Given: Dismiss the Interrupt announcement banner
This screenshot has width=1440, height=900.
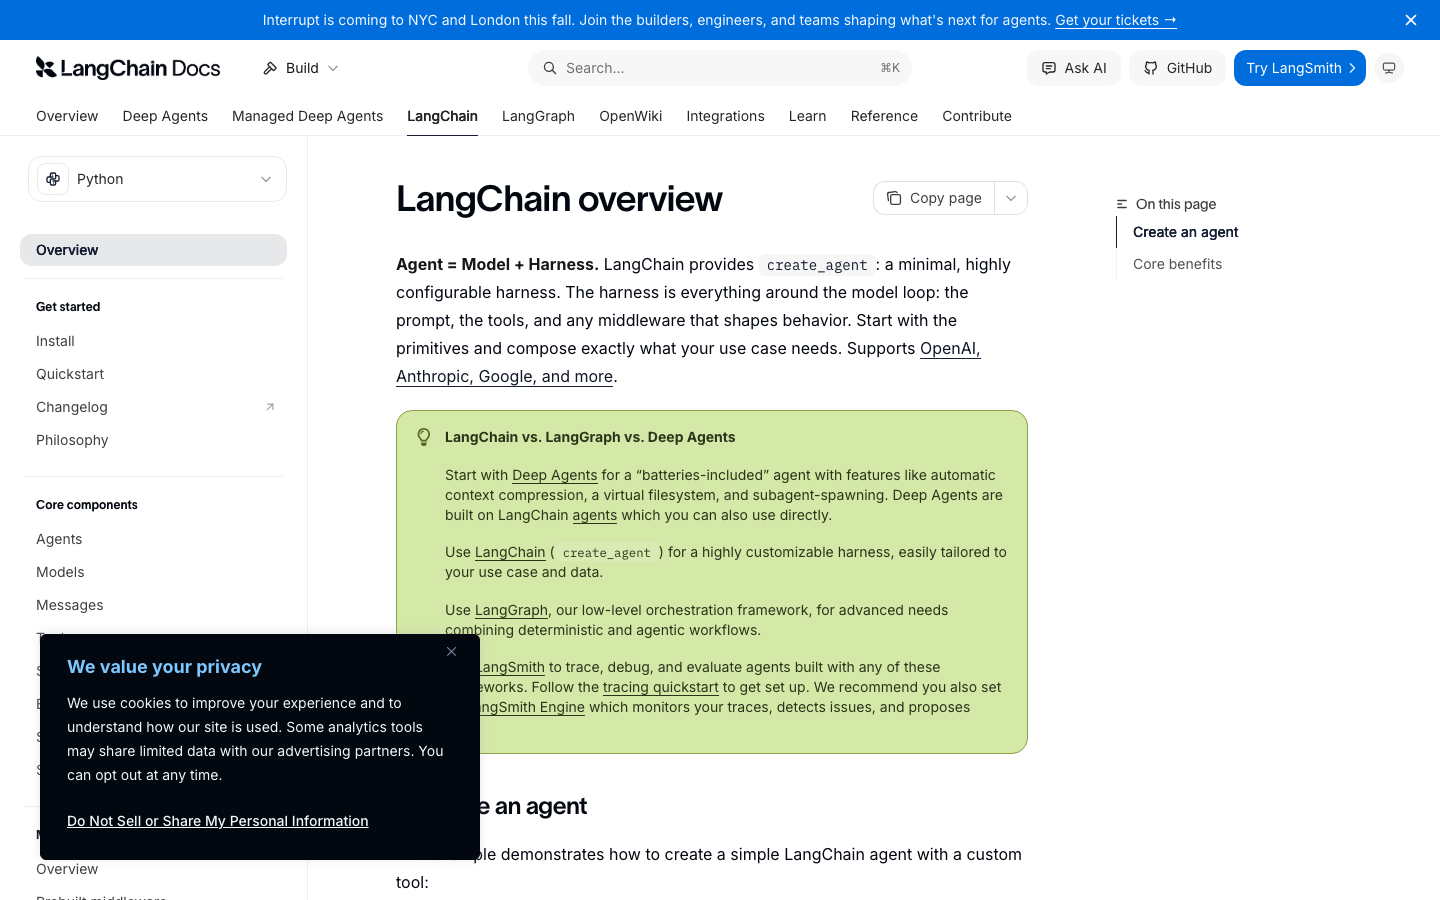Looking at the screenshot, I should coord(1411,20).
